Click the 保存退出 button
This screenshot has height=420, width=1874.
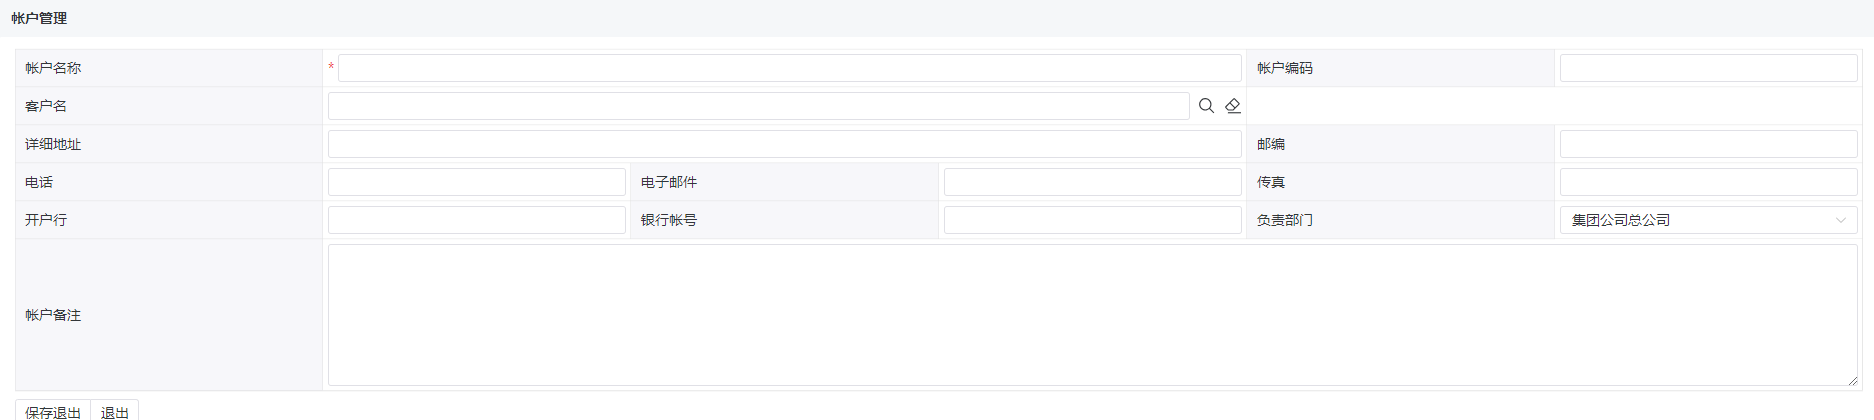[53, 411]
